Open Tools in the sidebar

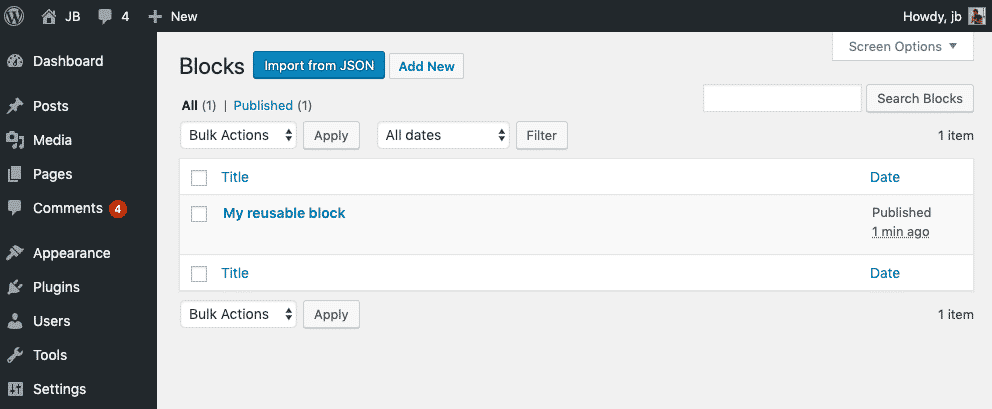(x=50, y=355)
